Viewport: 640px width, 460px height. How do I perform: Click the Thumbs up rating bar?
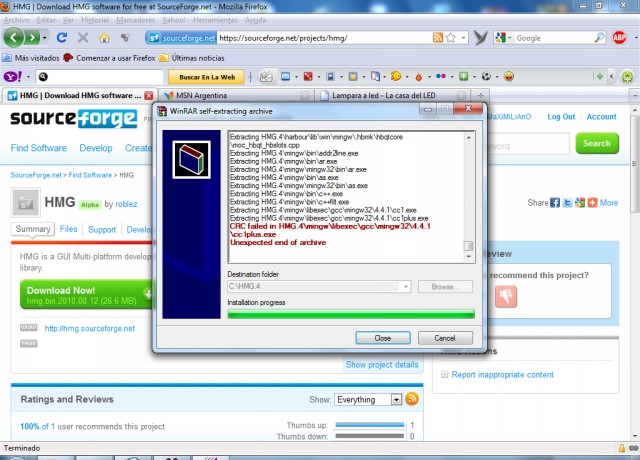(x=370, y=425)
